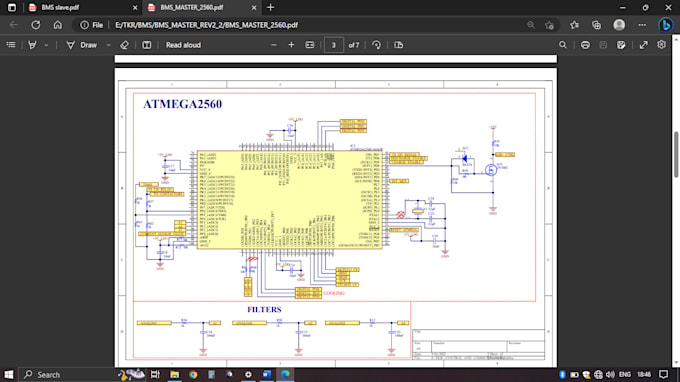
Task: Click the Edge icon on taskbar
Action: tap(285, 375)
